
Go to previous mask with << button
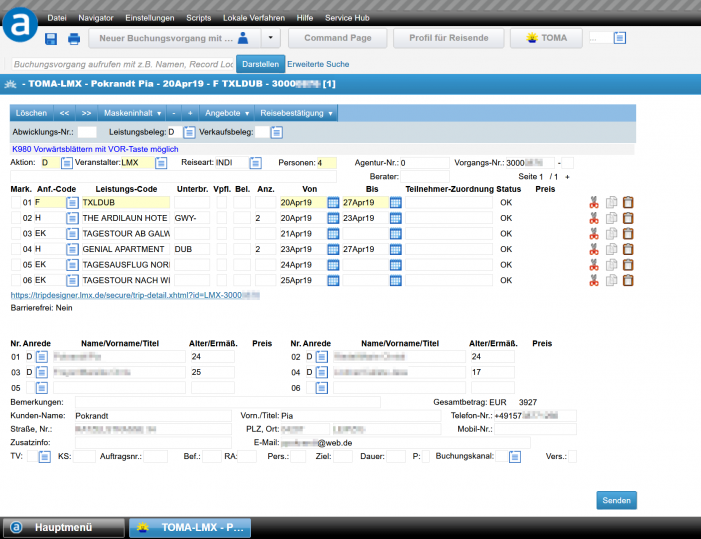pyautogui.click(x=64, y=113)
